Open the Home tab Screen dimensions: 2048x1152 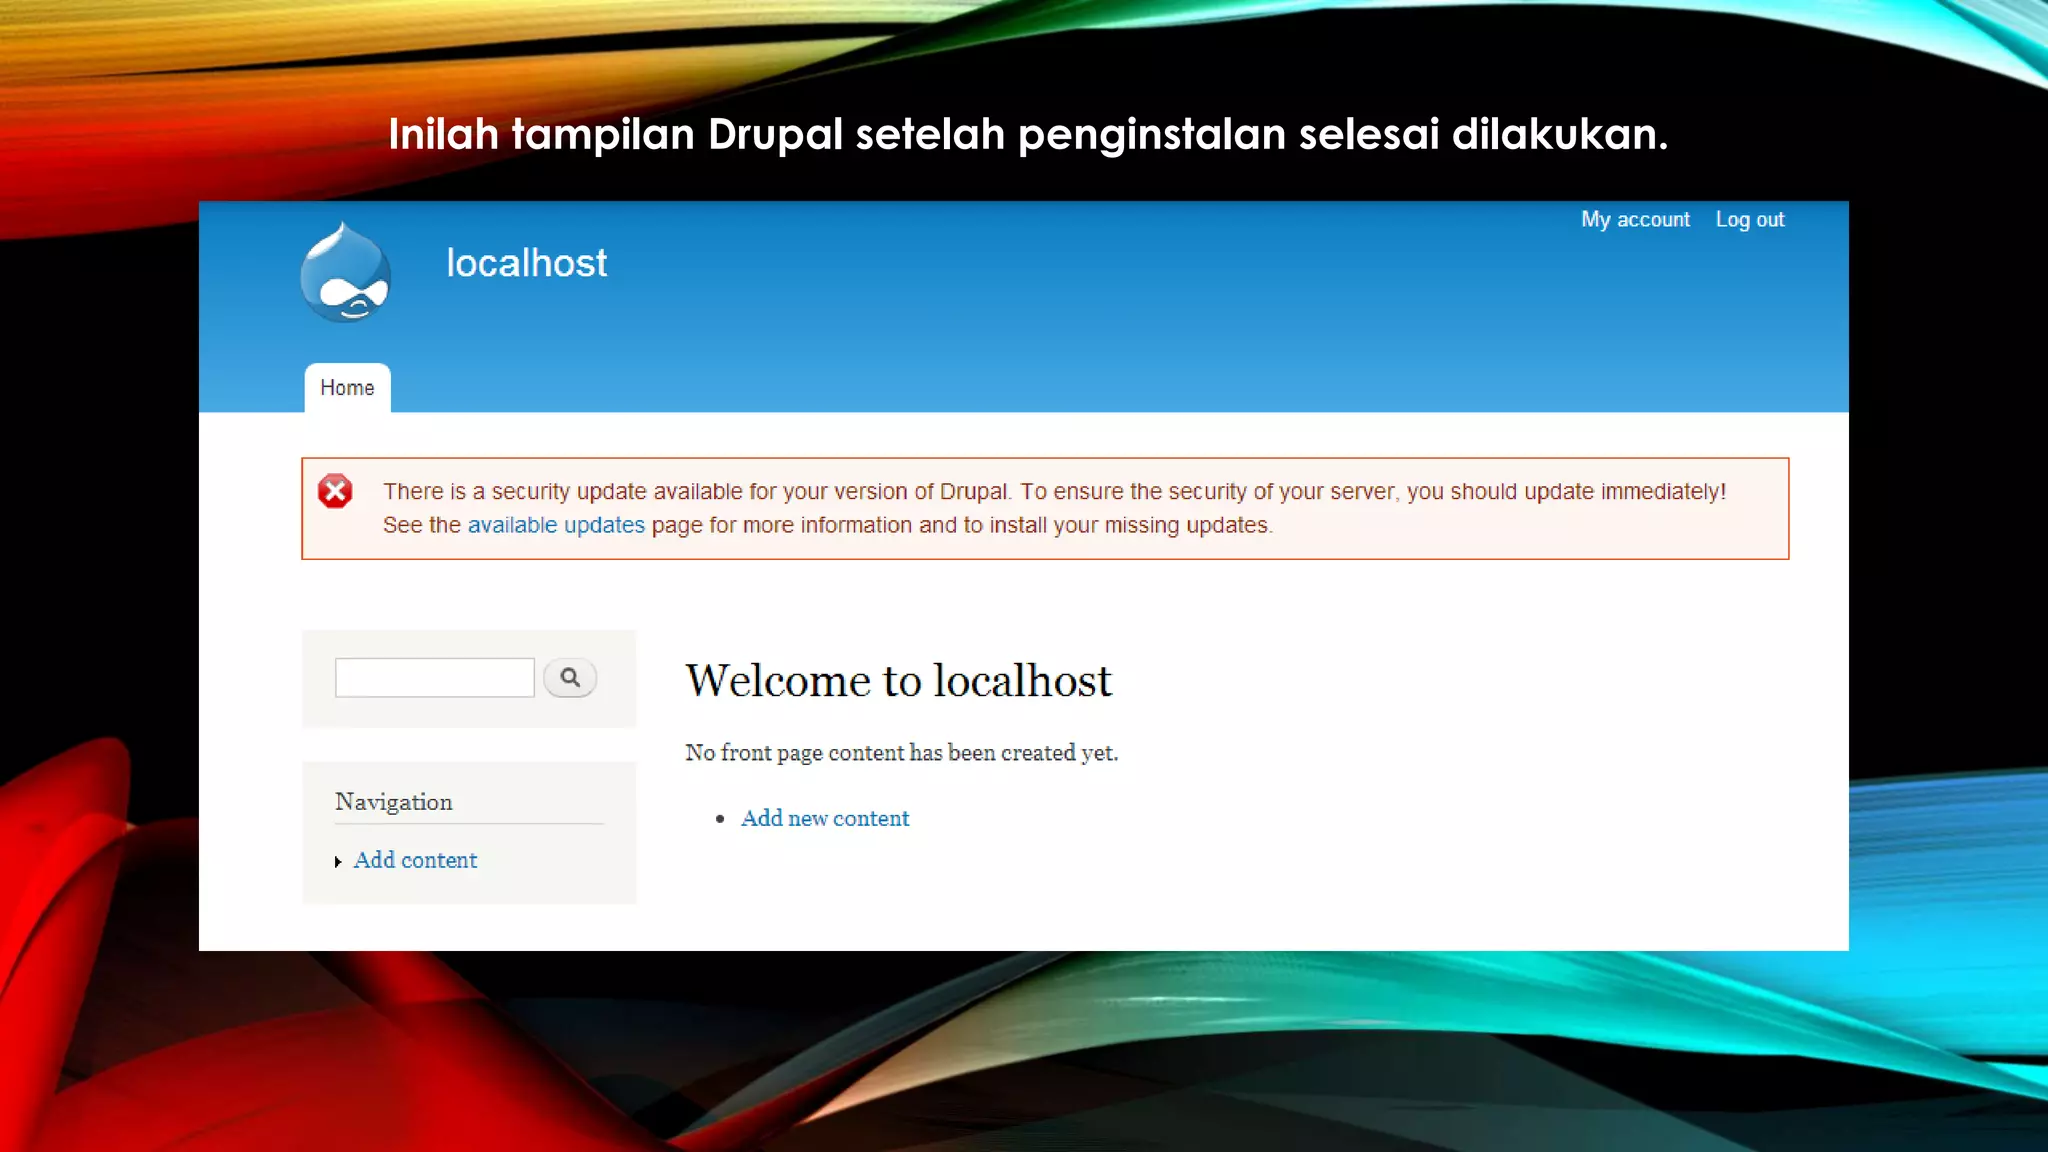347,388
